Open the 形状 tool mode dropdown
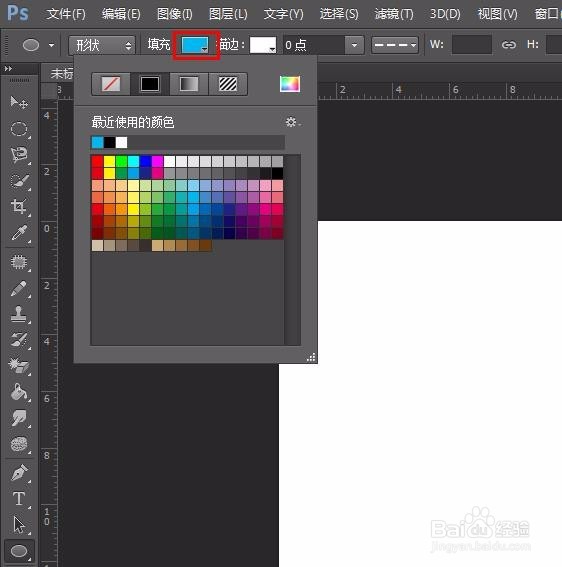This screenshot has height=567, width=562. tap(102, 45)
